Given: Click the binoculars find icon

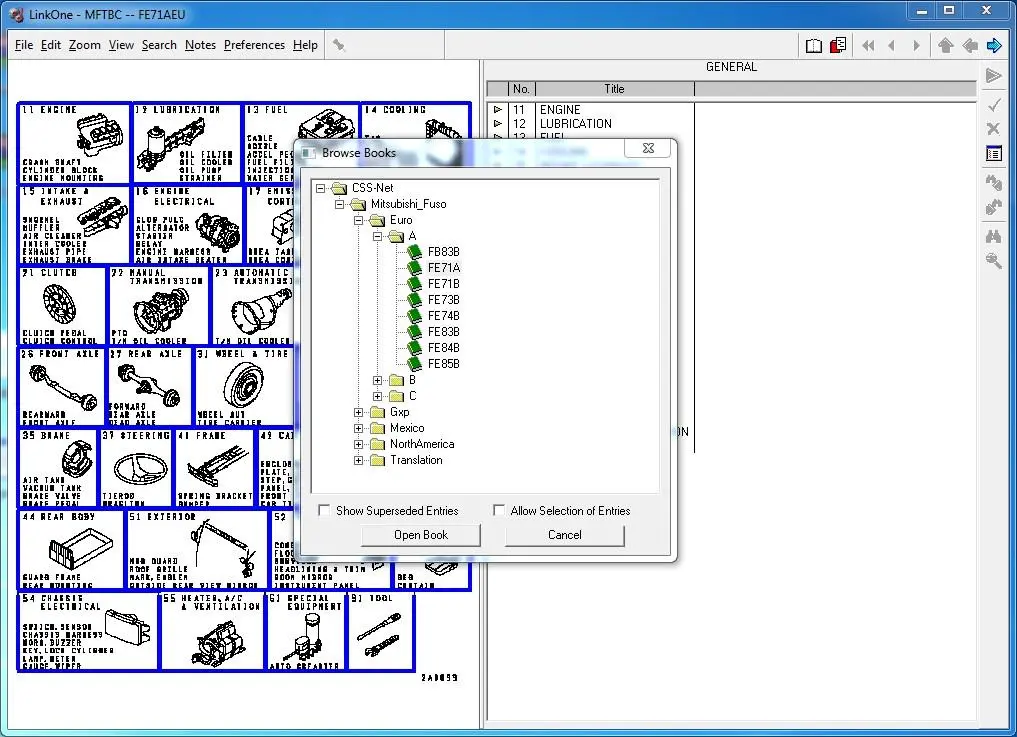Looking at the screenshot, I should coord(994,236).
